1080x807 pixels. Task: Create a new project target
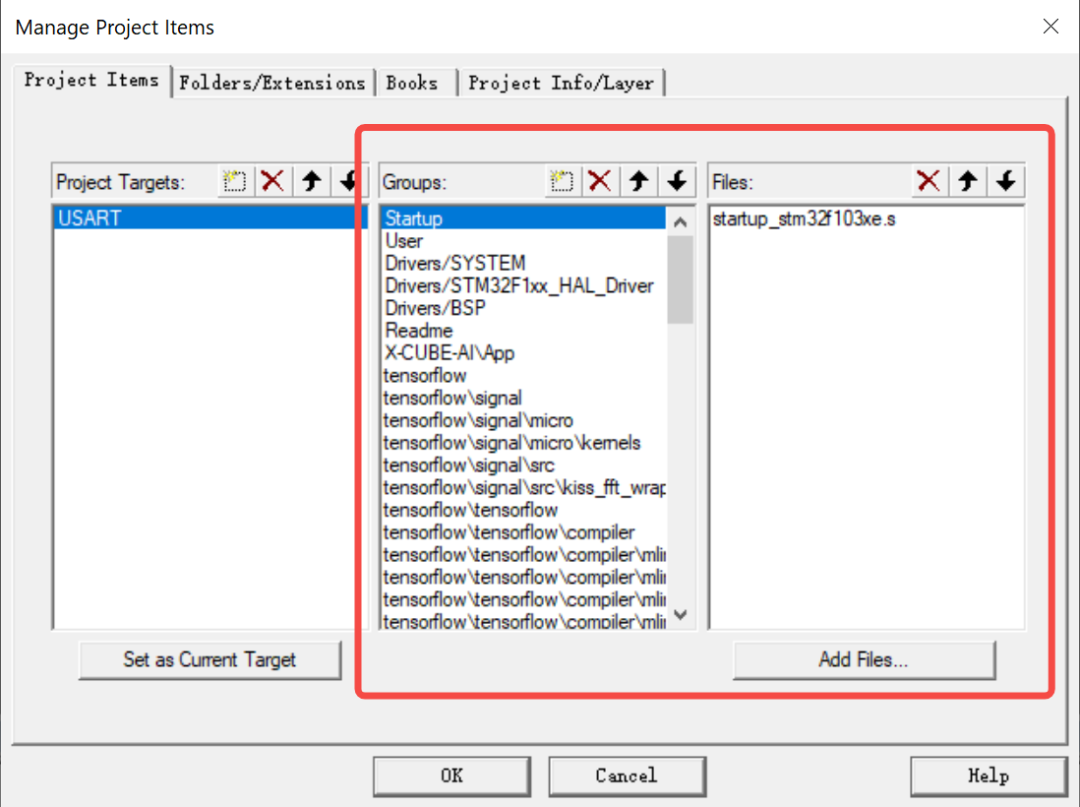(235, 182)
